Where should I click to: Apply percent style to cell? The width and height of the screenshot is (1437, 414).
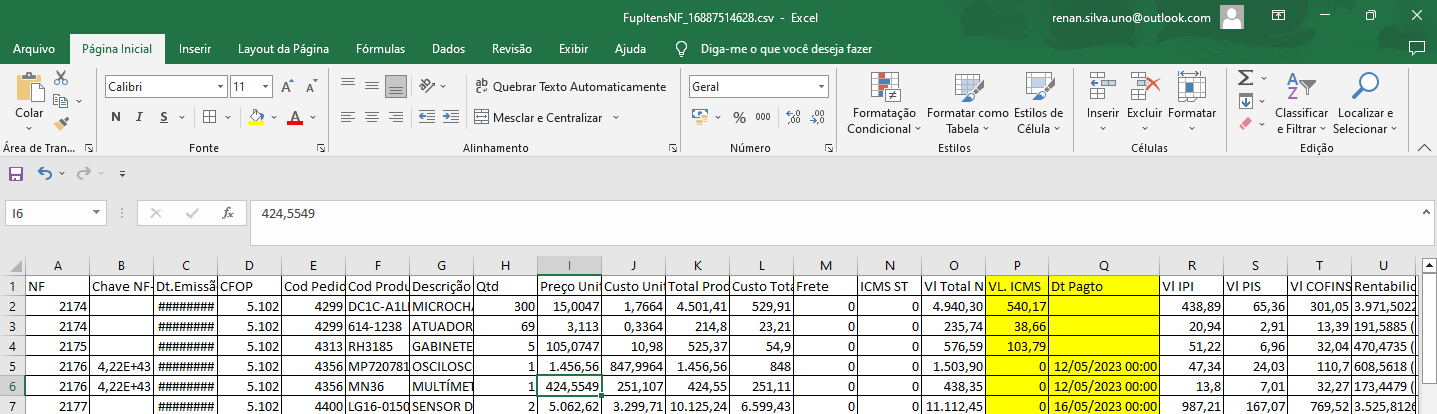[739, 118]
